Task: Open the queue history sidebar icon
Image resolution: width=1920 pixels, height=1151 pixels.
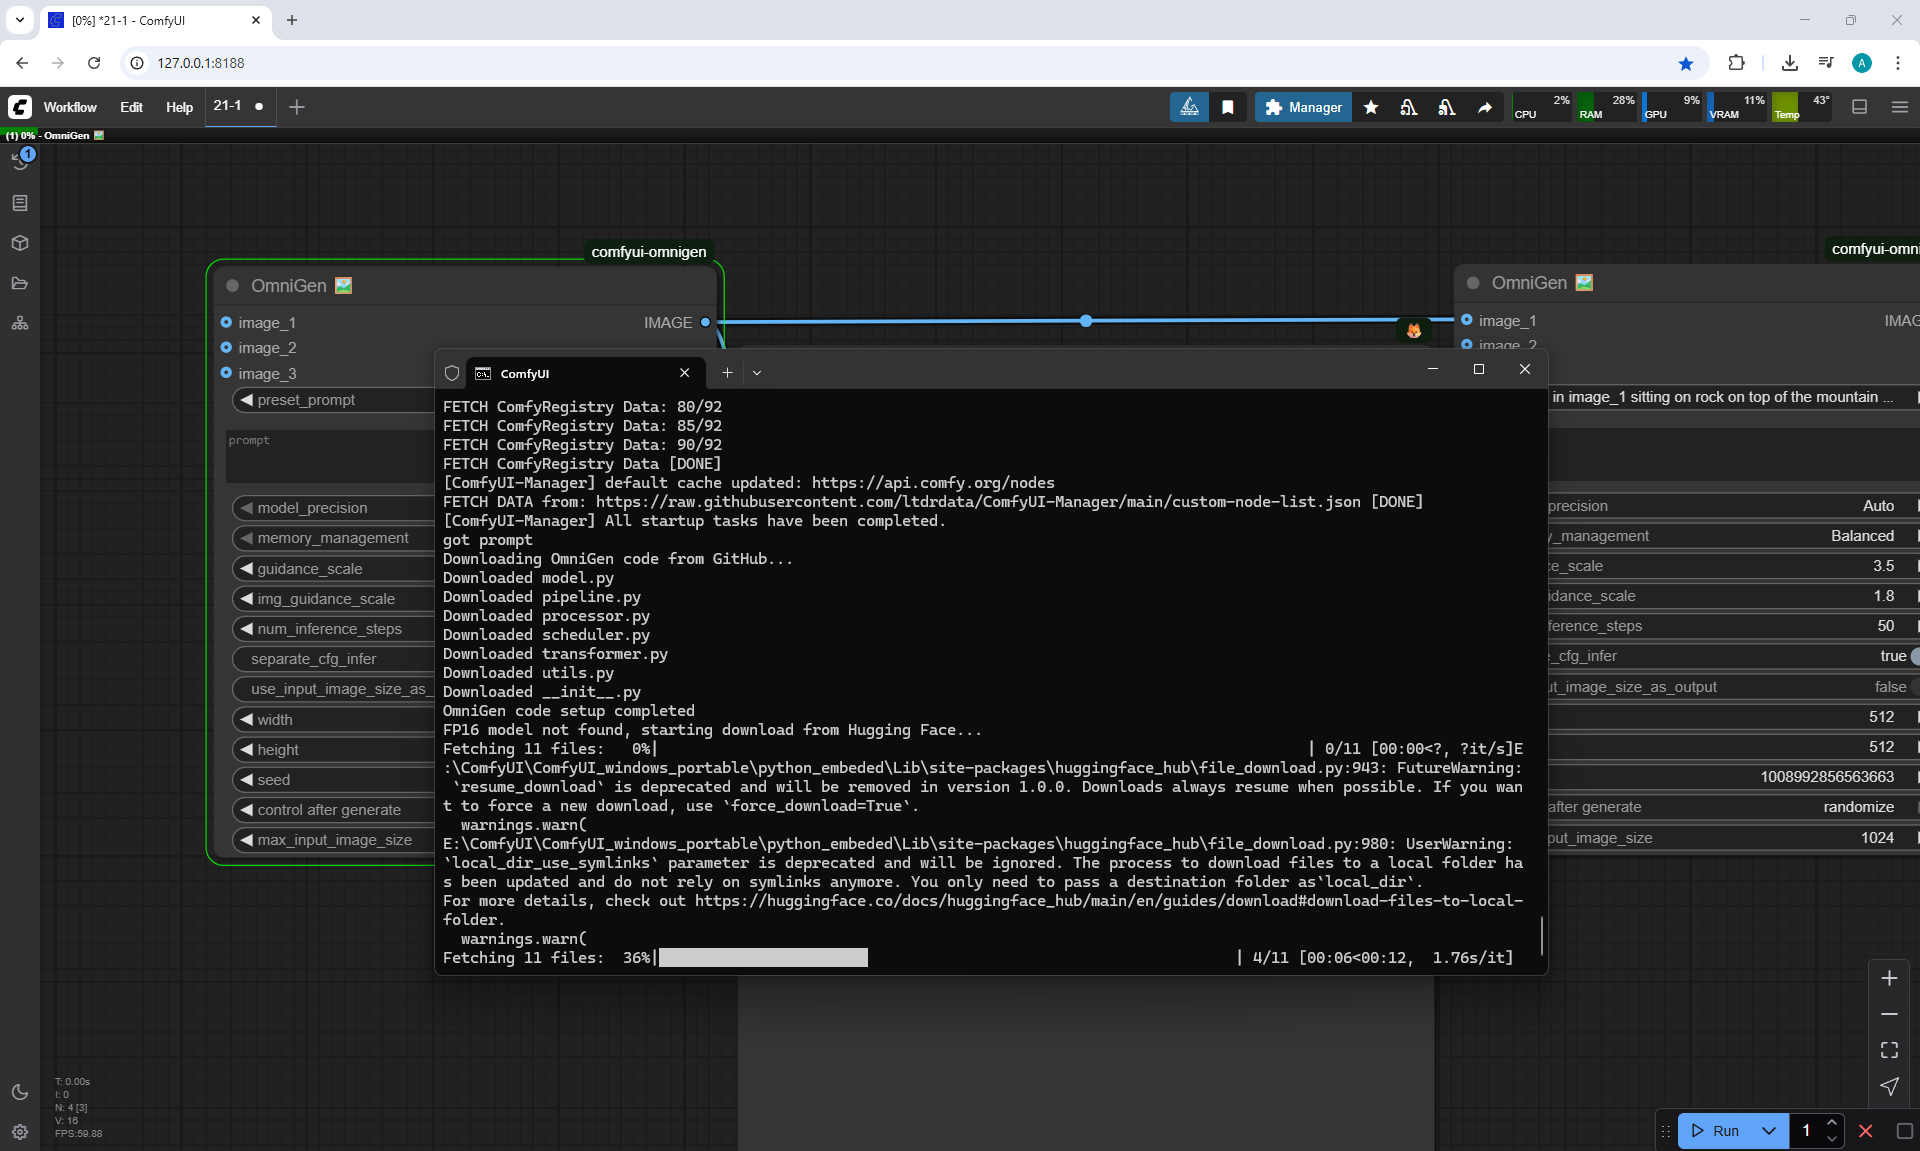Action: (x=20, y=161)
